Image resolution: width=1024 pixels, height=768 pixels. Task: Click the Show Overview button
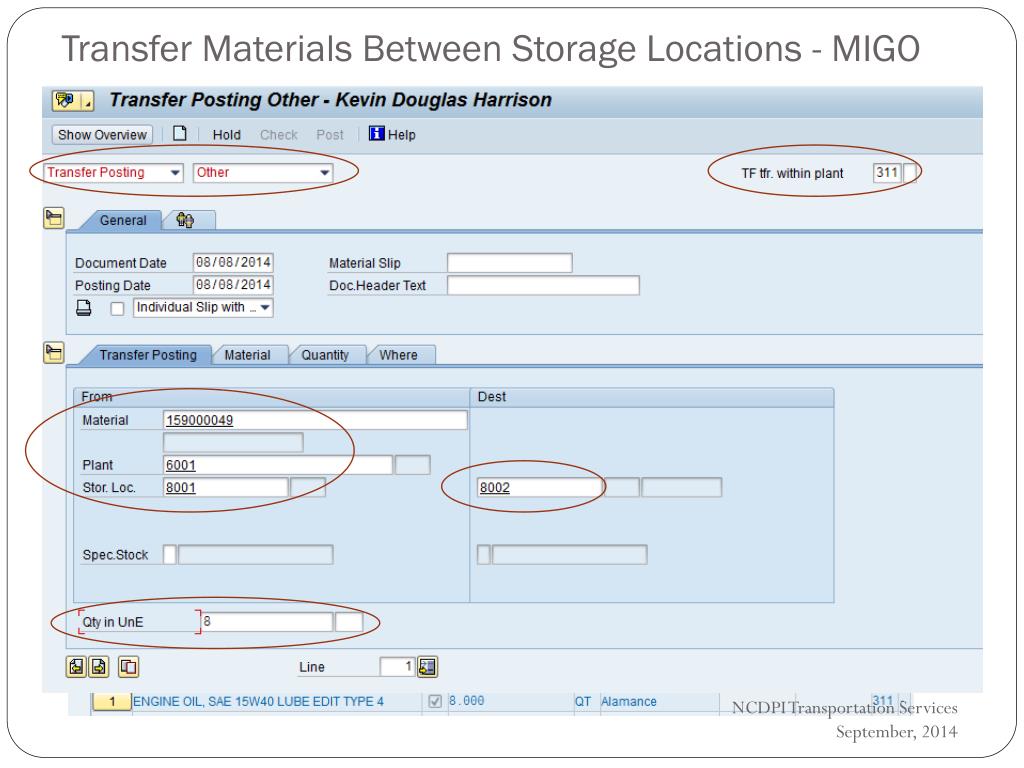103,135
